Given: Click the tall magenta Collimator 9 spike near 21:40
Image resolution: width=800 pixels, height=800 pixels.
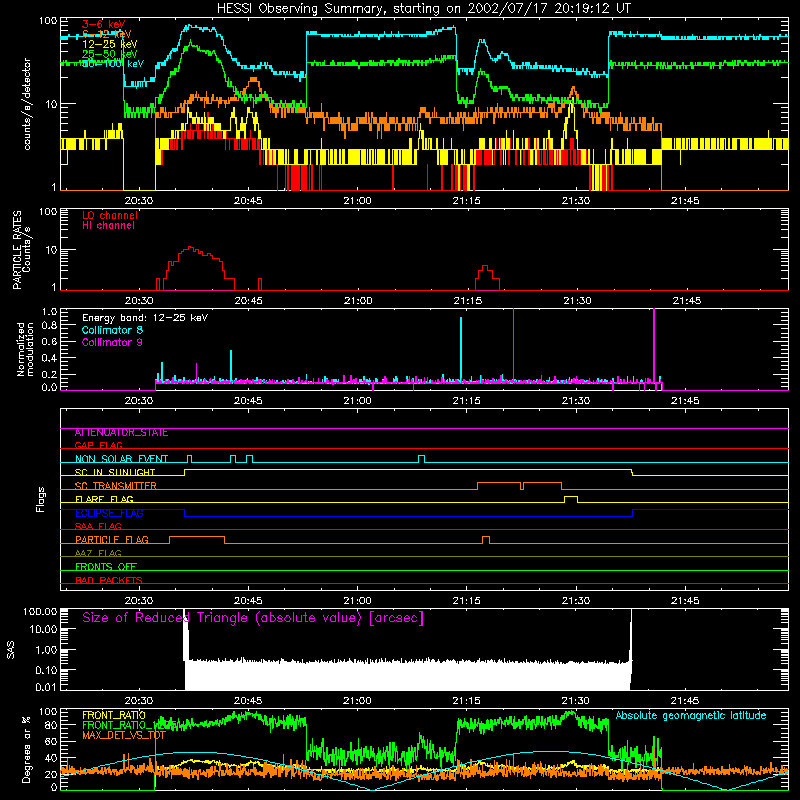Looking at the screenshot, I should tap(654, 349).
